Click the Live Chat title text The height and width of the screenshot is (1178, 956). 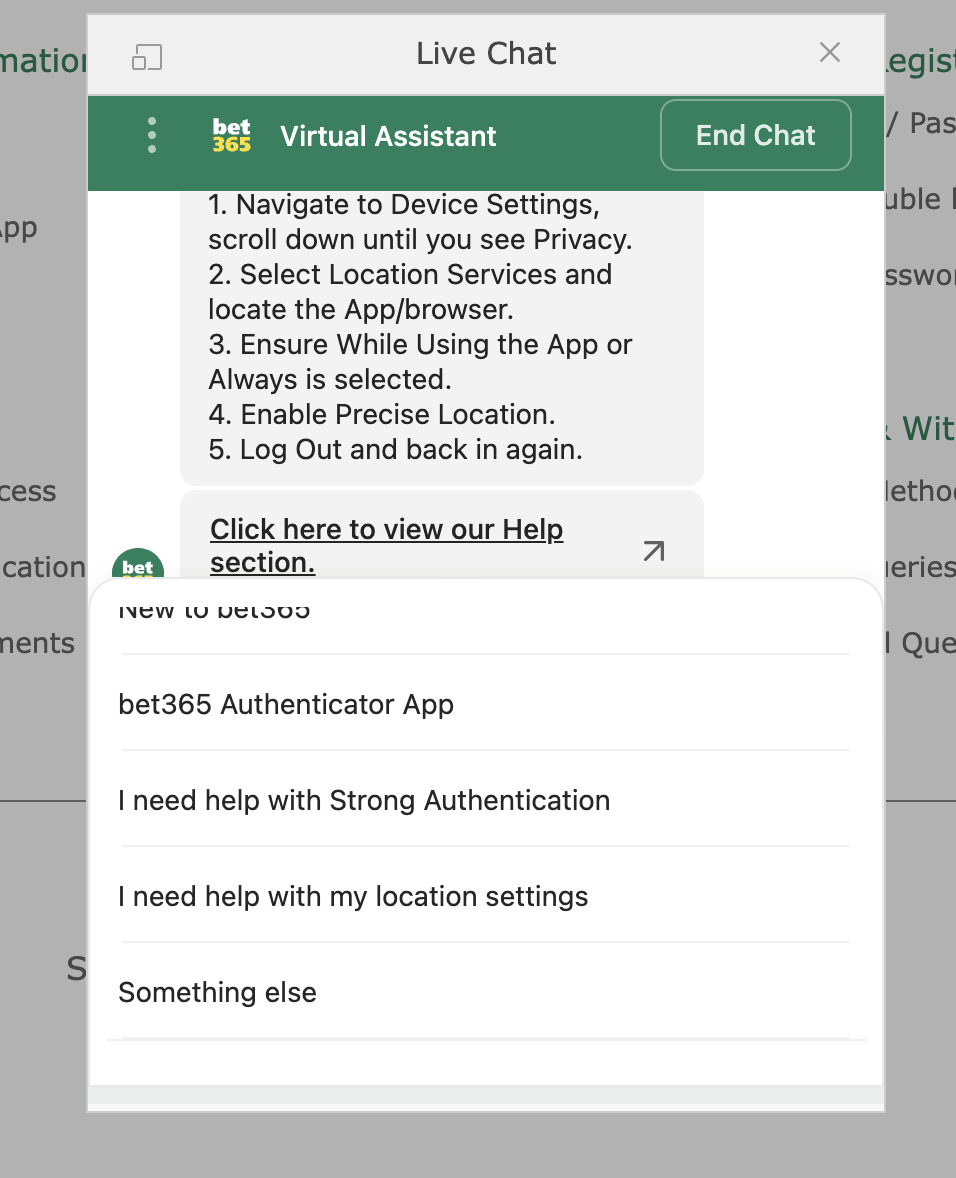[486, 53]
